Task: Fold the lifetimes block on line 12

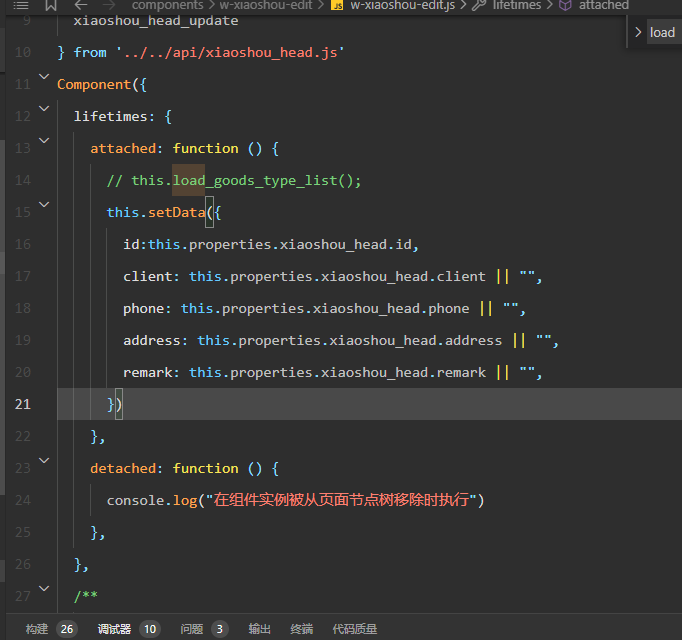Action: tap(43, 109)
